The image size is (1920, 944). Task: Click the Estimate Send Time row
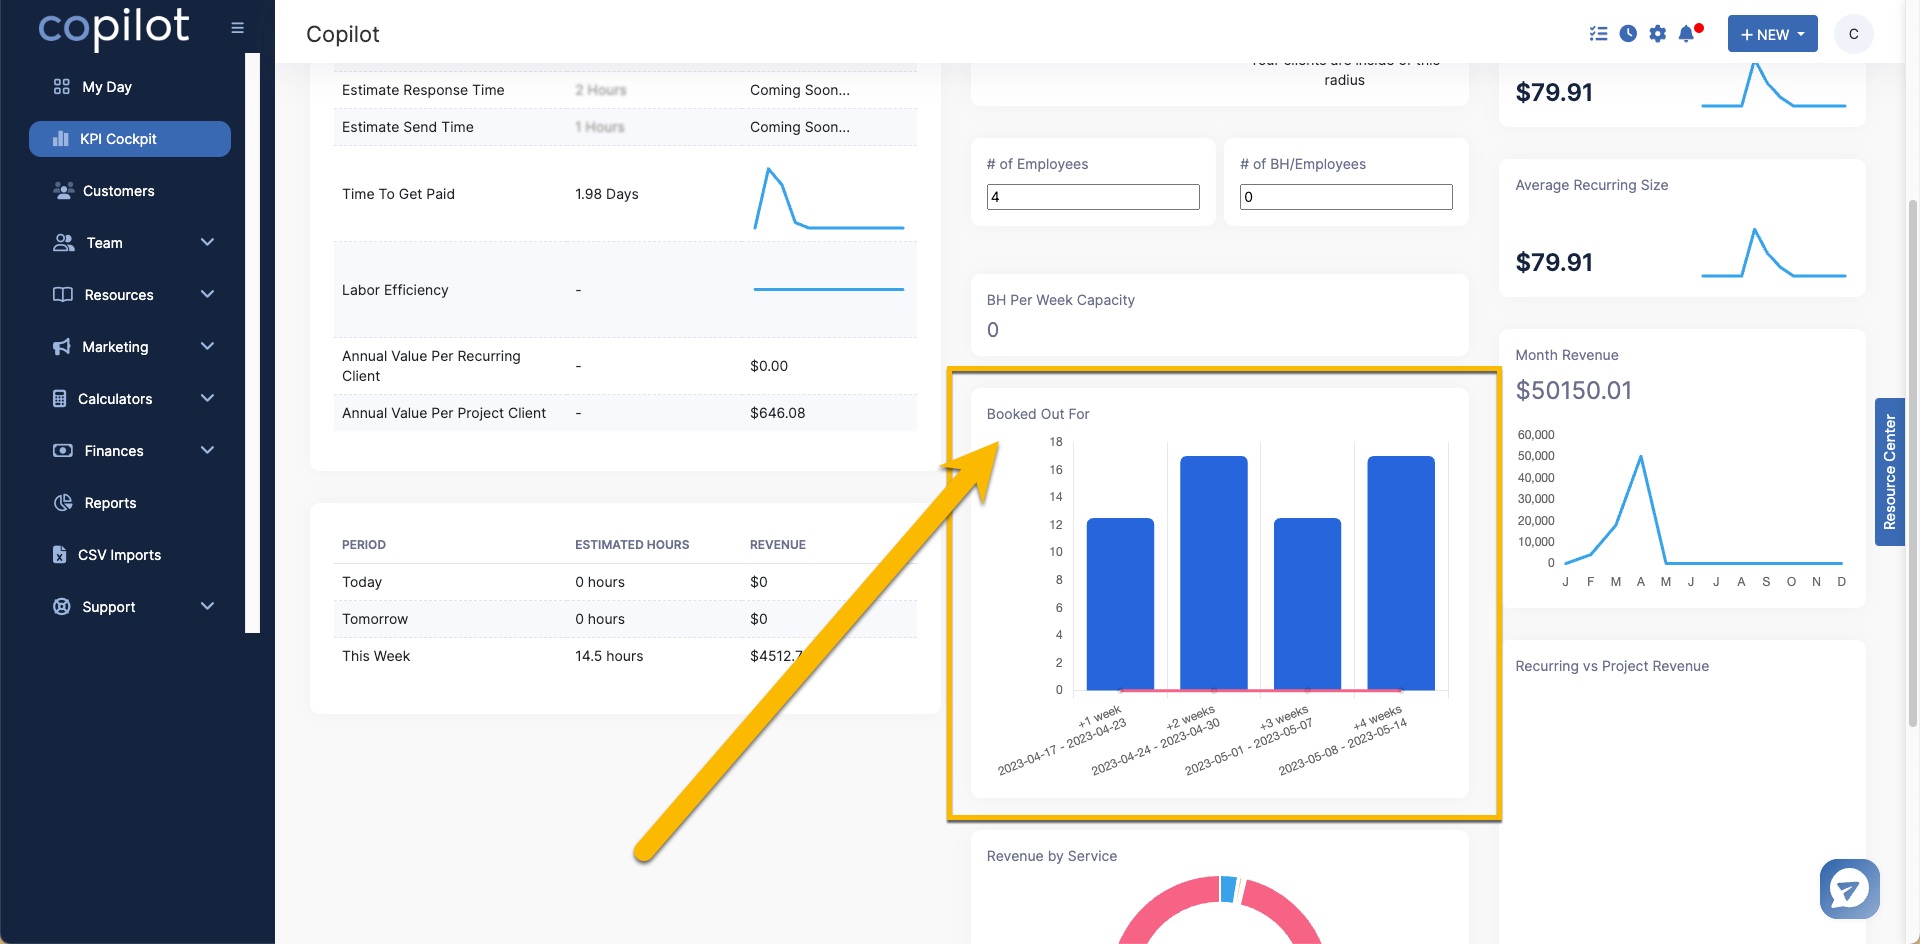pos(625,127)
